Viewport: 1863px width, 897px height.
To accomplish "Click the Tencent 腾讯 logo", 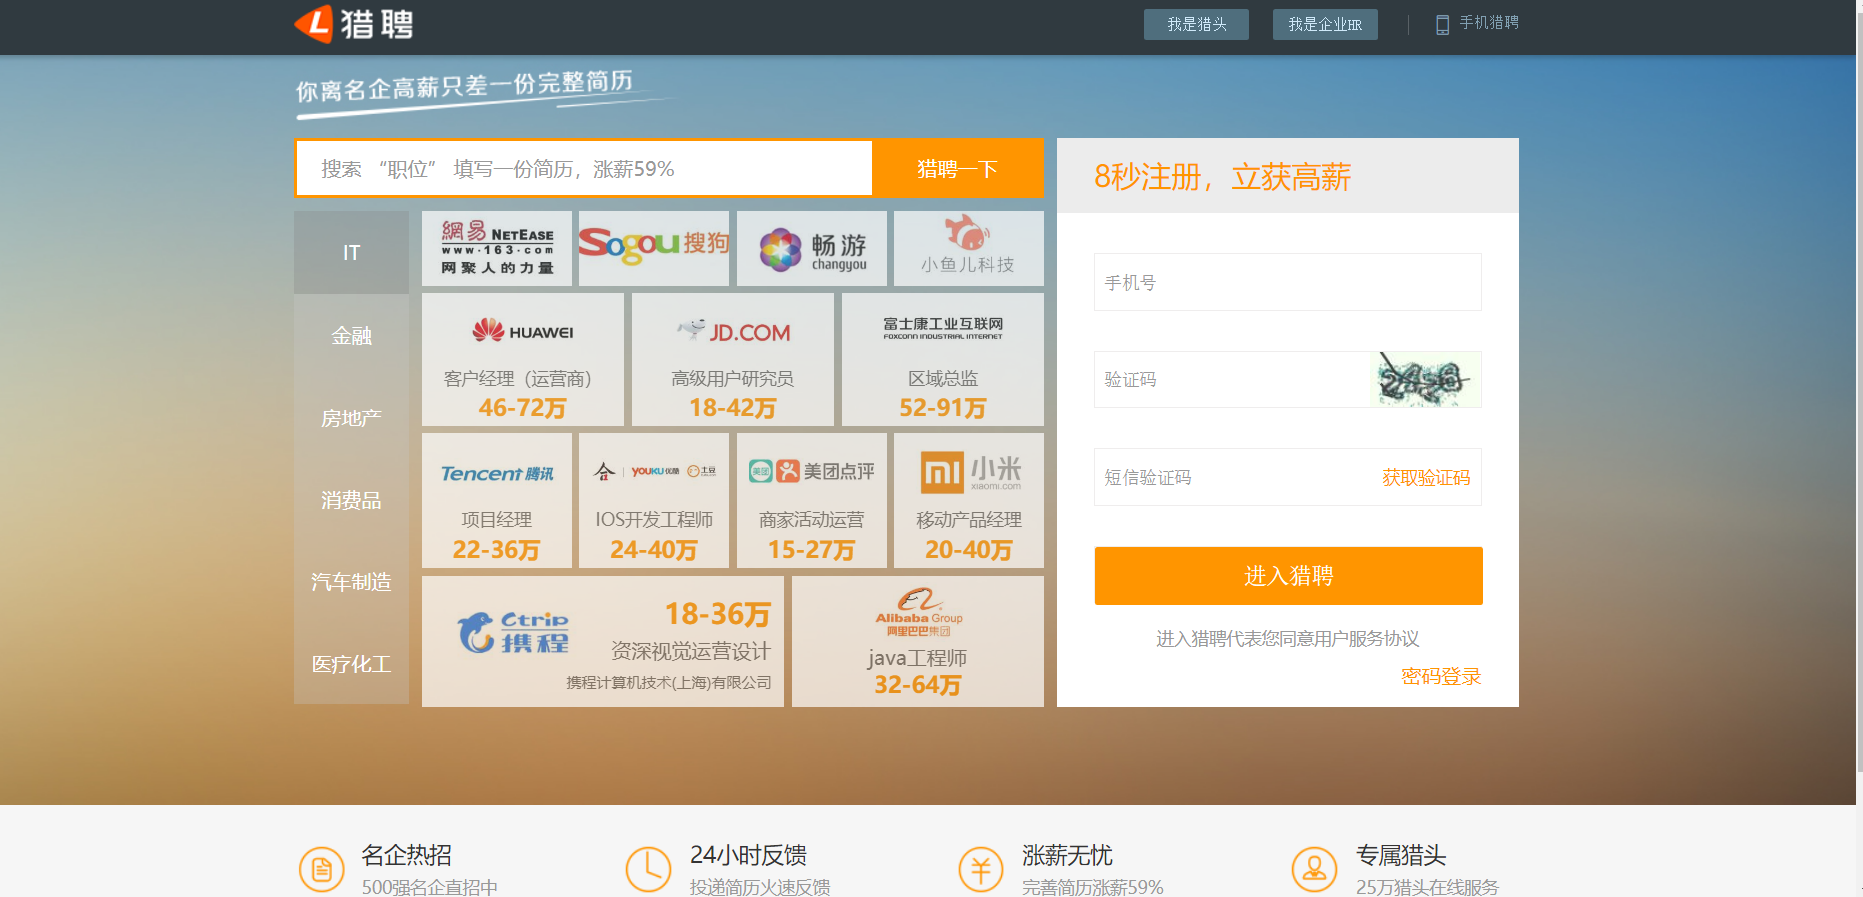I will (497, 473).
